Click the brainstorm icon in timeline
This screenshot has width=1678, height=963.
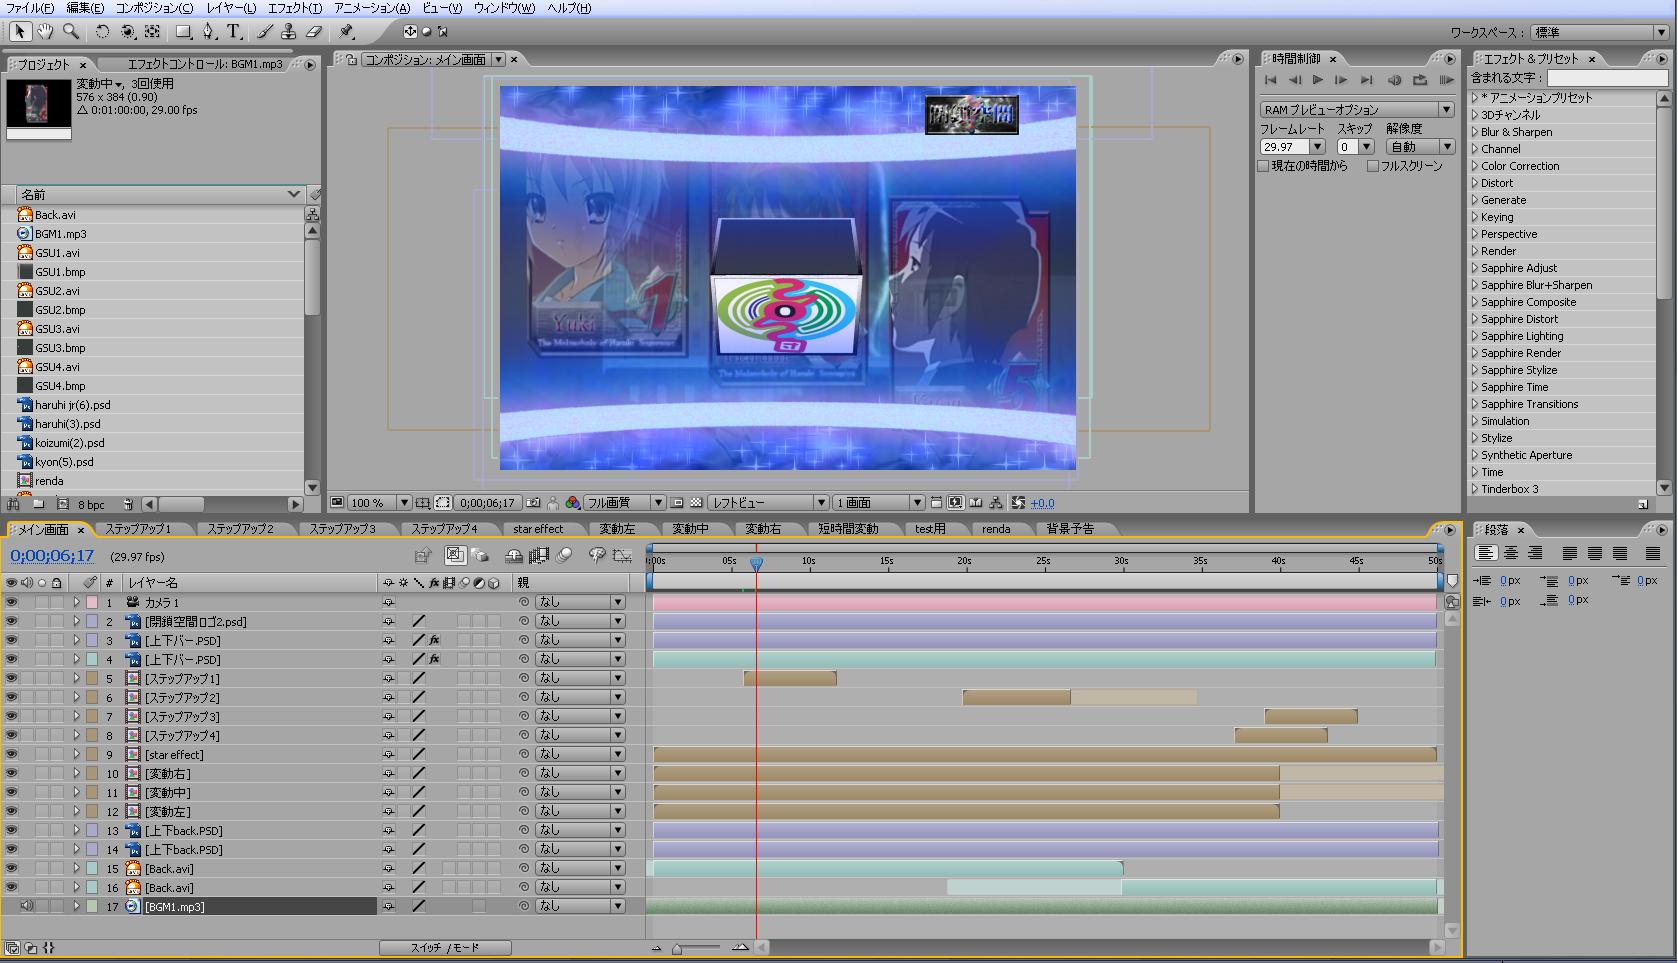(x=597, y=556)
